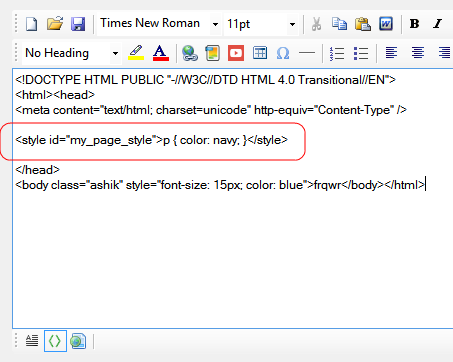Open the font name dropdown arrow
453x362 pixels.
coord(215,24)
